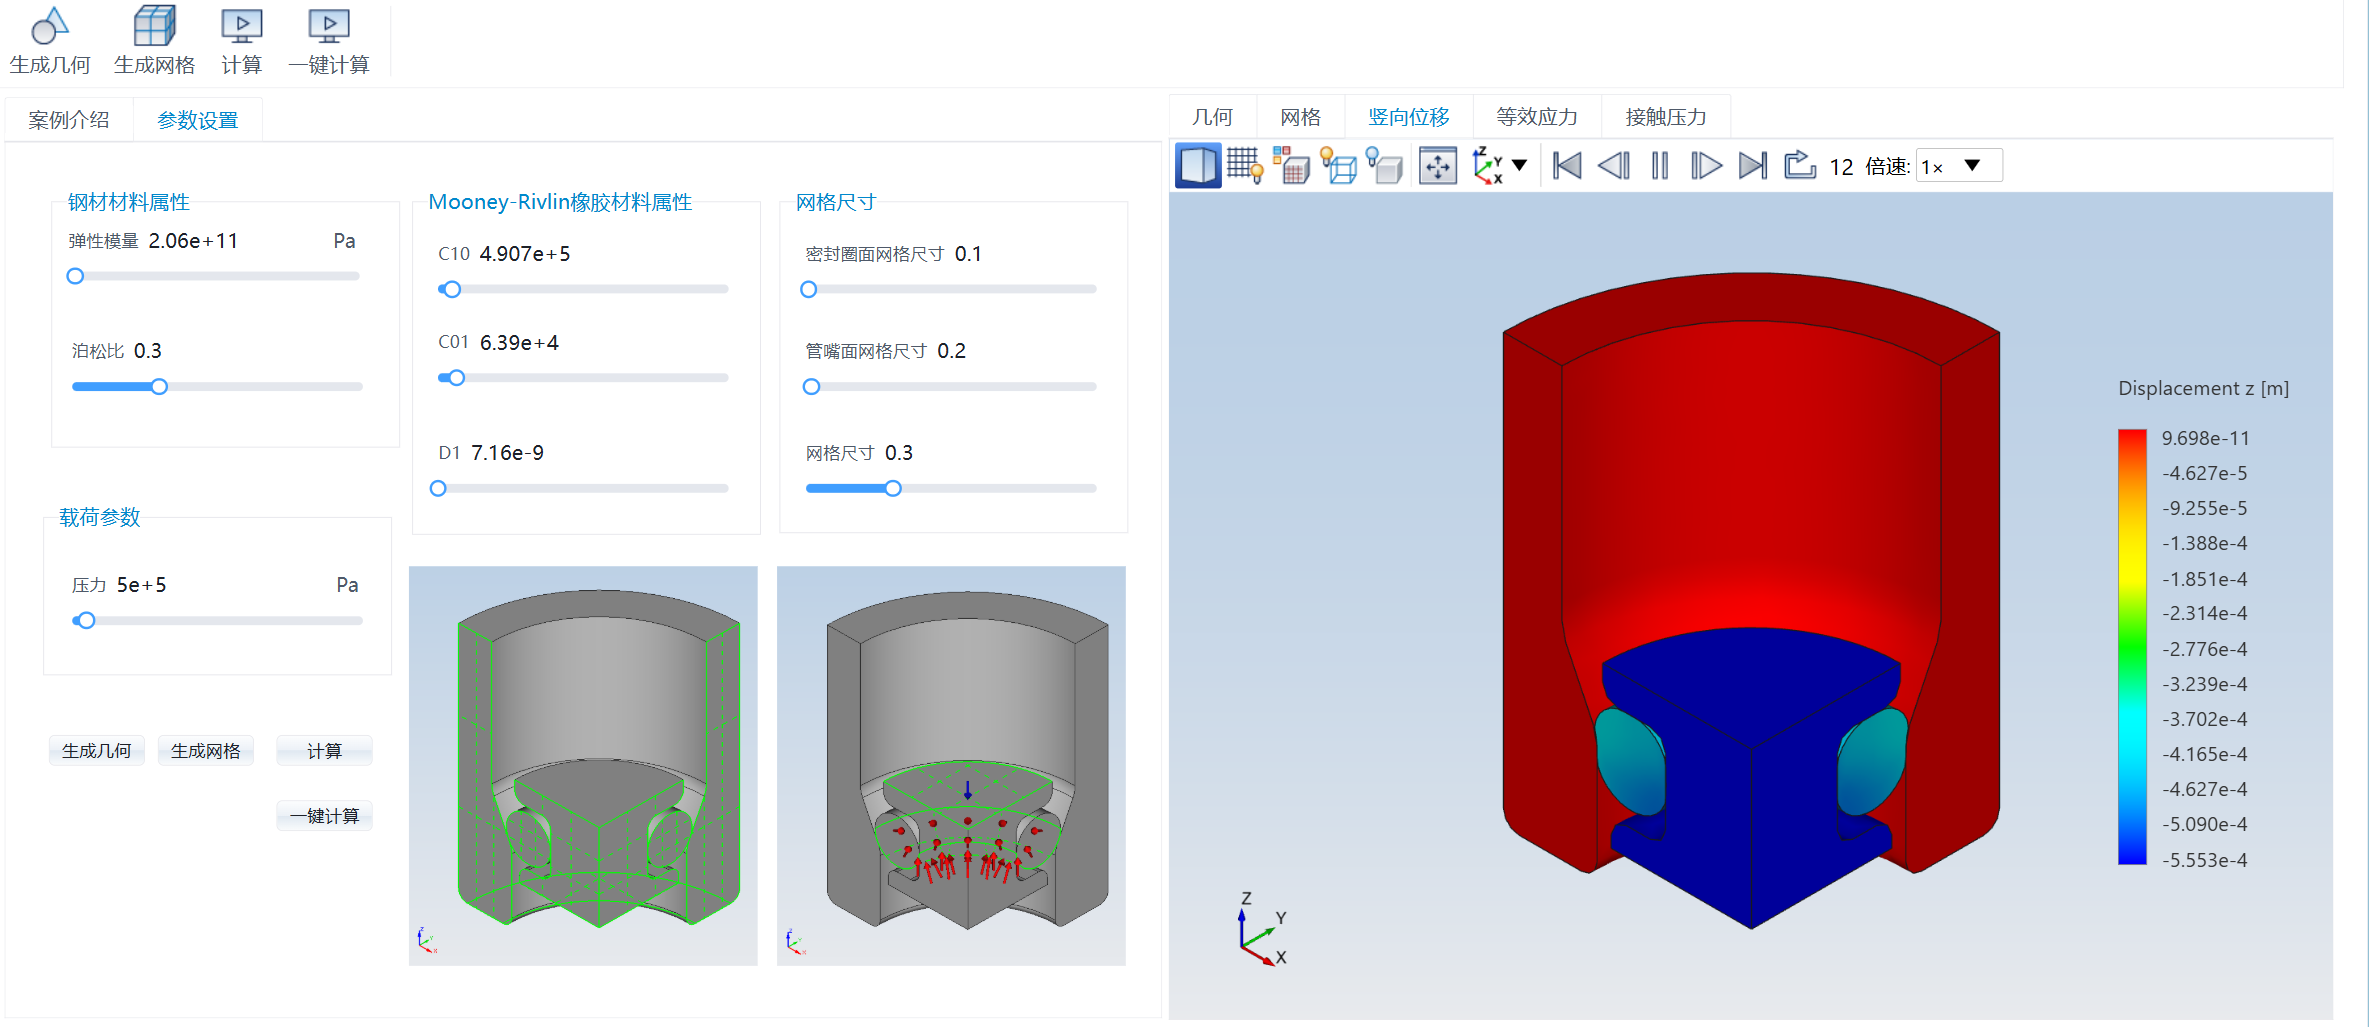This screenshot has width=2369, height=1027.
Task: Click the 钢材材料属性 group title
Action: (129, 202)
